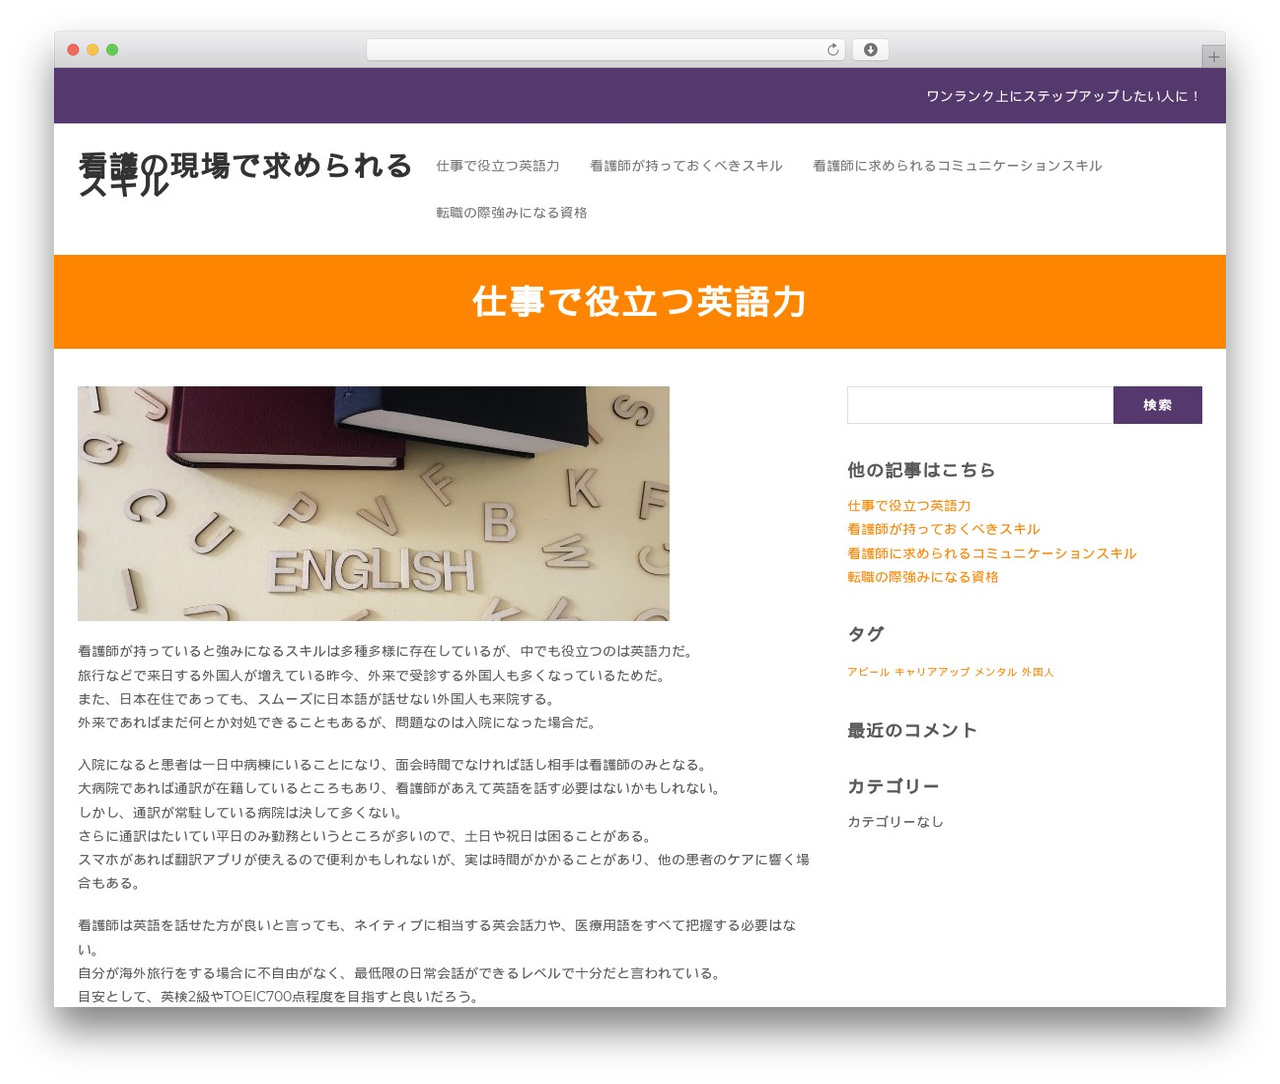This screenshot has height=1084, width=1280.
Task: Click the sidebar search input field
Action: [x=980, y=405]
